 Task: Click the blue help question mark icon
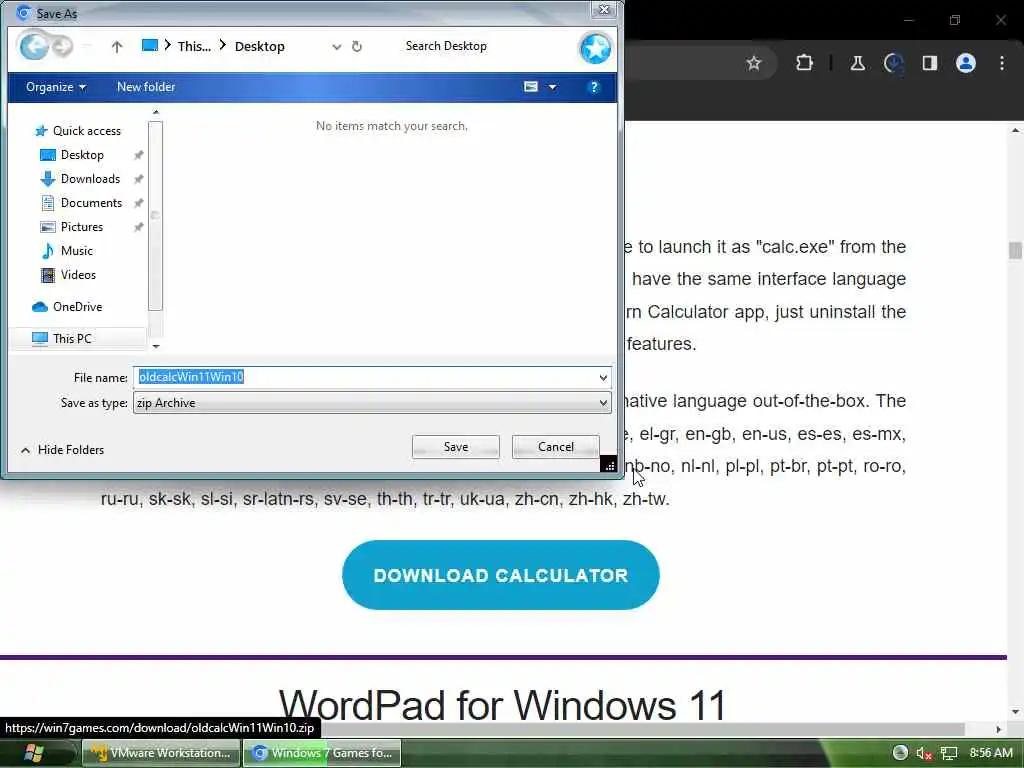[x=594, y=87]
